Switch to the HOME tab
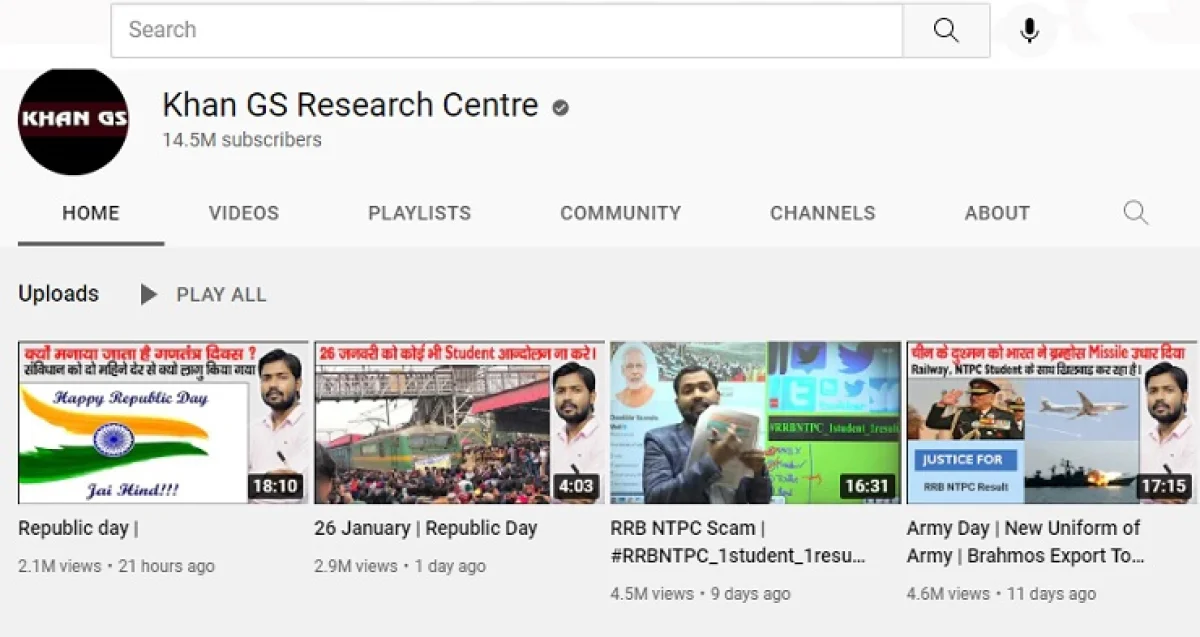The height and width of the screenshot is (637, 1200). (x=91, y=213)
